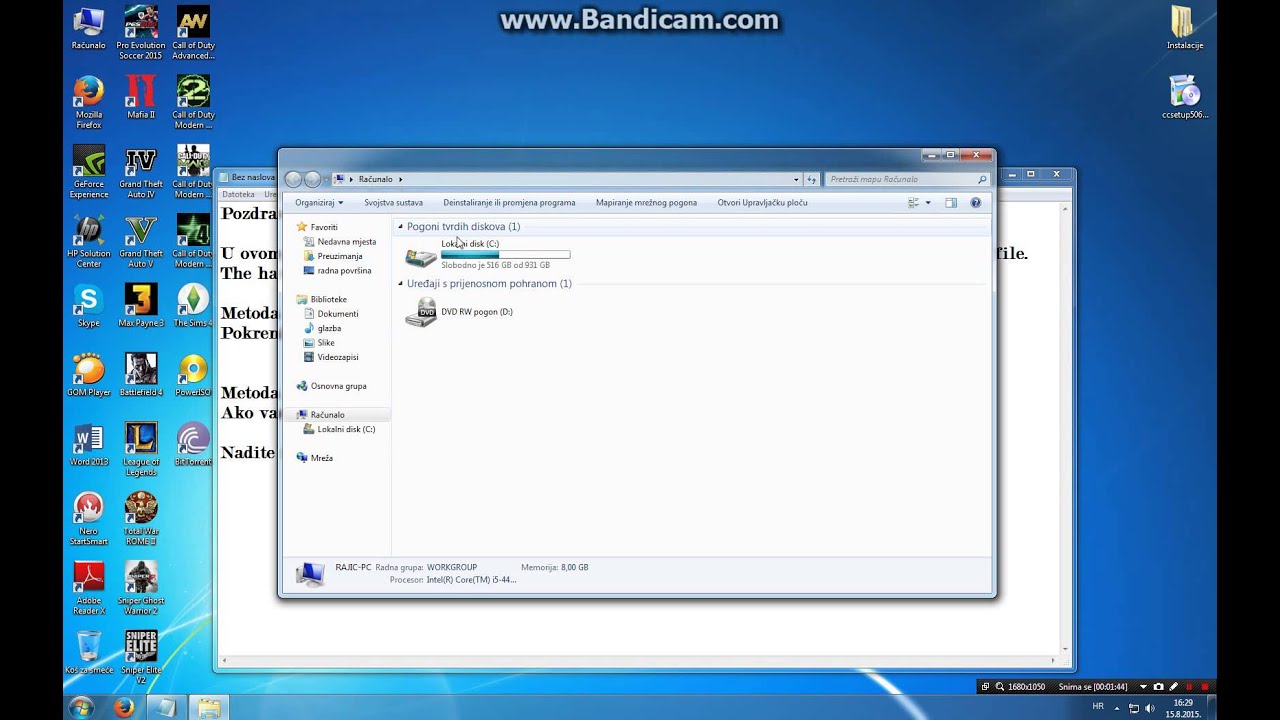Screen dimensions: 1280x720
Task: Click the search magnifier in Explorer
Action: point(982,179)
